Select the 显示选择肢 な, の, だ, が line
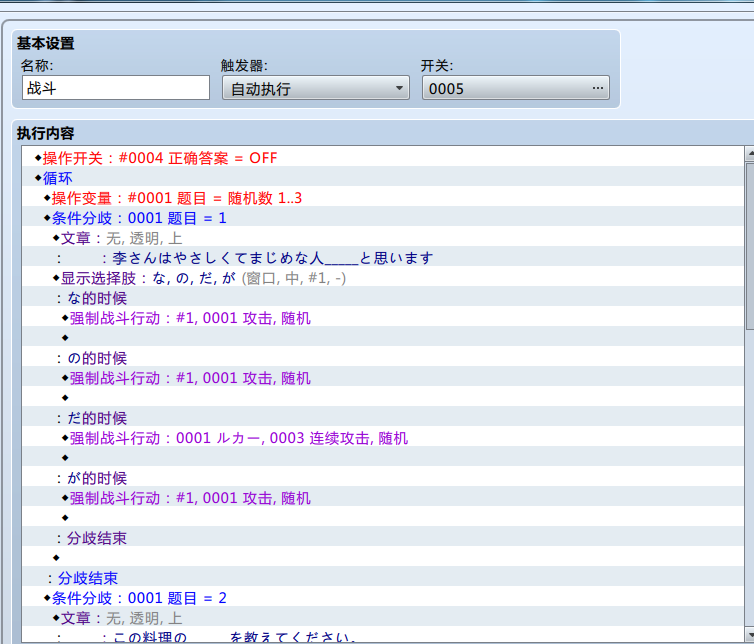Image resolution: width=754 pixels, height=644 pixels. (382, 278)
